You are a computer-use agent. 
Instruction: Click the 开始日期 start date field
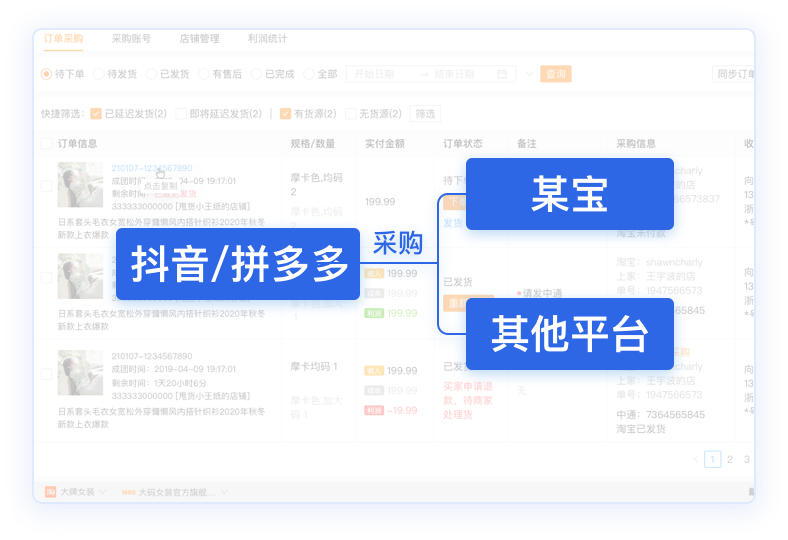click(374, 74)
